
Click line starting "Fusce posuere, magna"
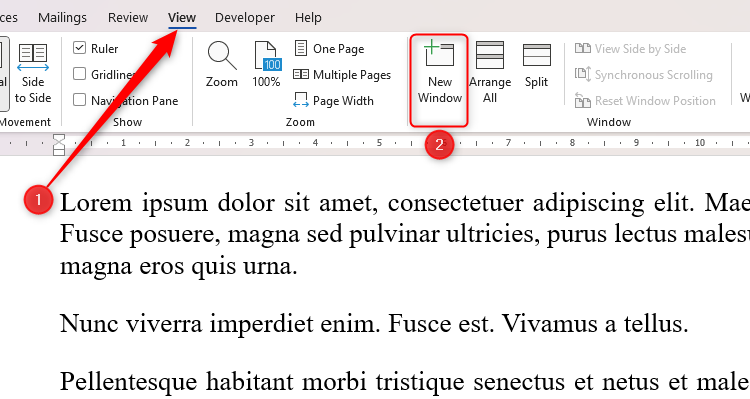coord(405,235)
